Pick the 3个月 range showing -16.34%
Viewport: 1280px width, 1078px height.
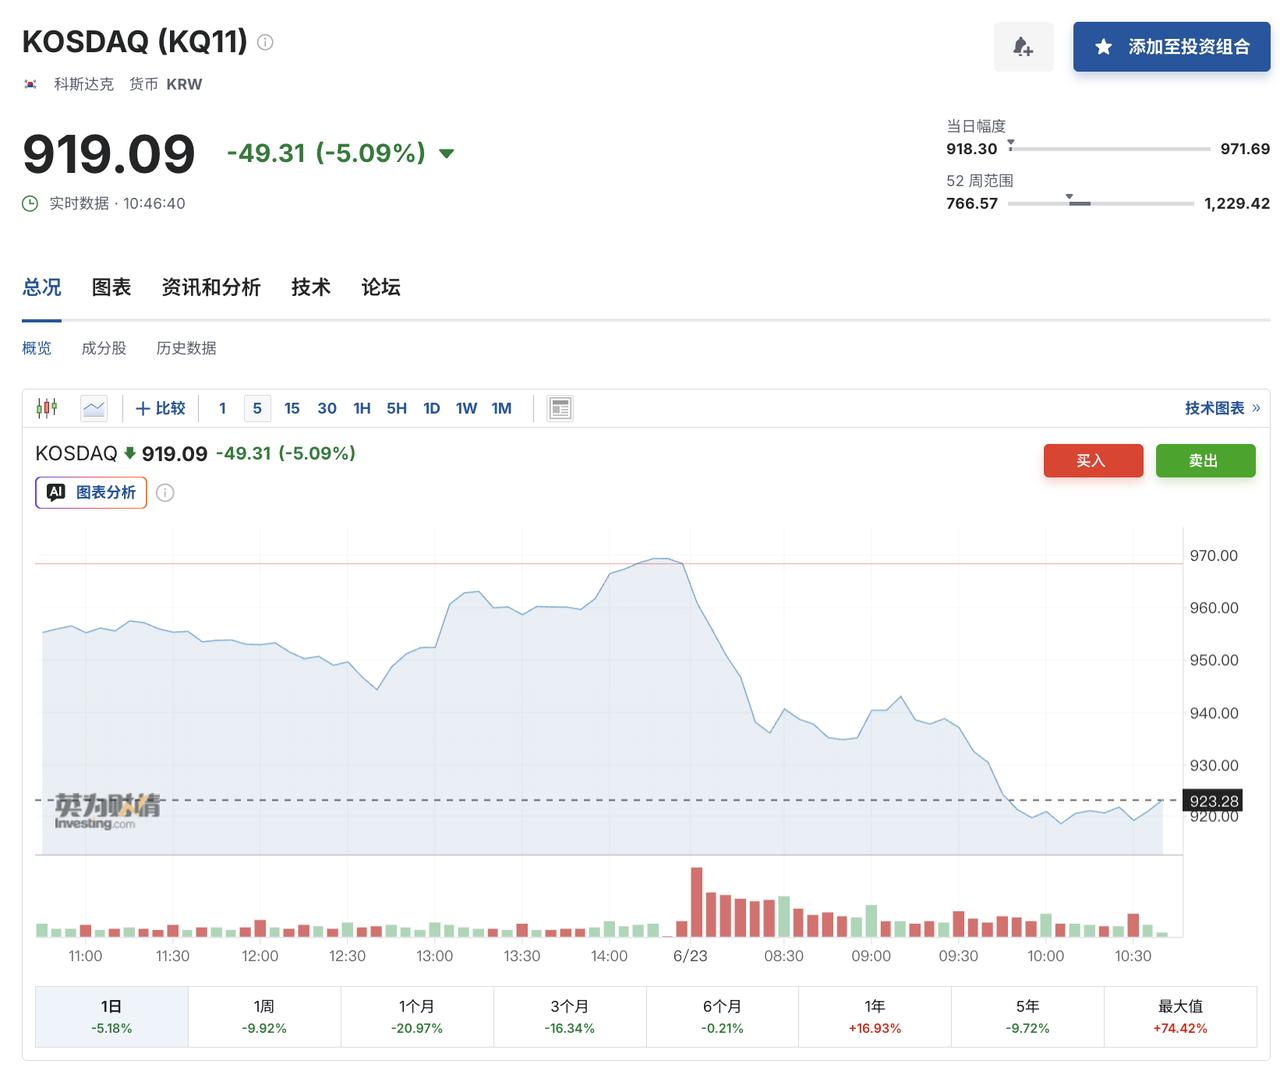pos(570,1016)
